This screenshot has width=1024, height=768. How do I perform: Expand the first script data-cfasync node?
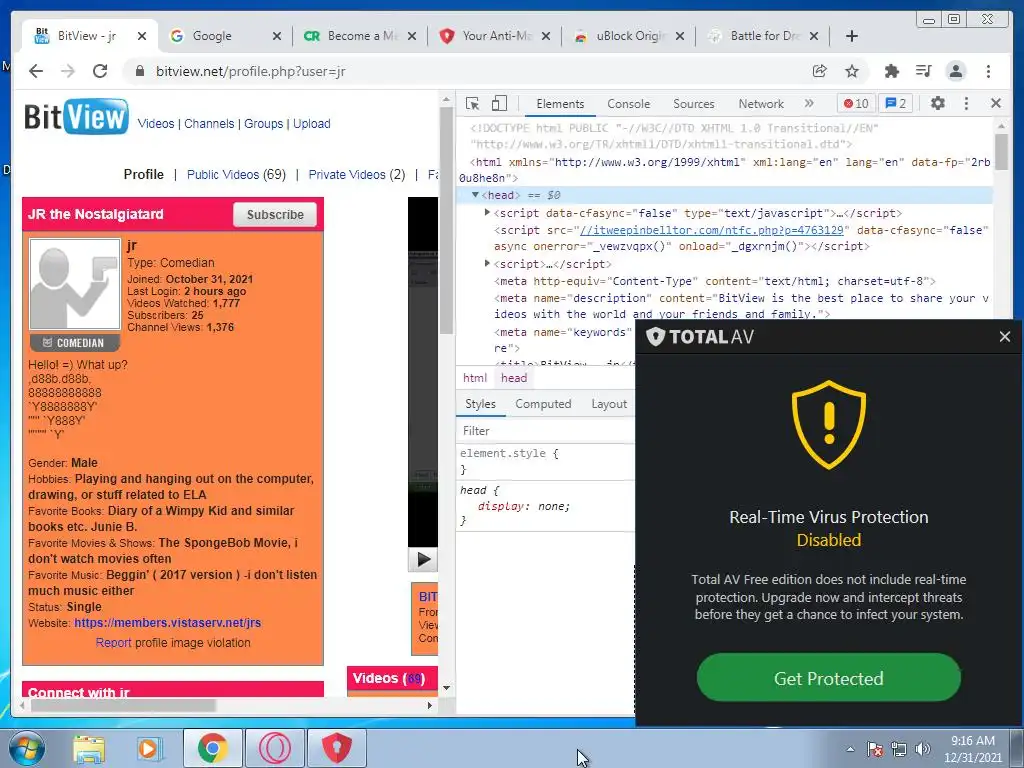[x=487, y=212]
